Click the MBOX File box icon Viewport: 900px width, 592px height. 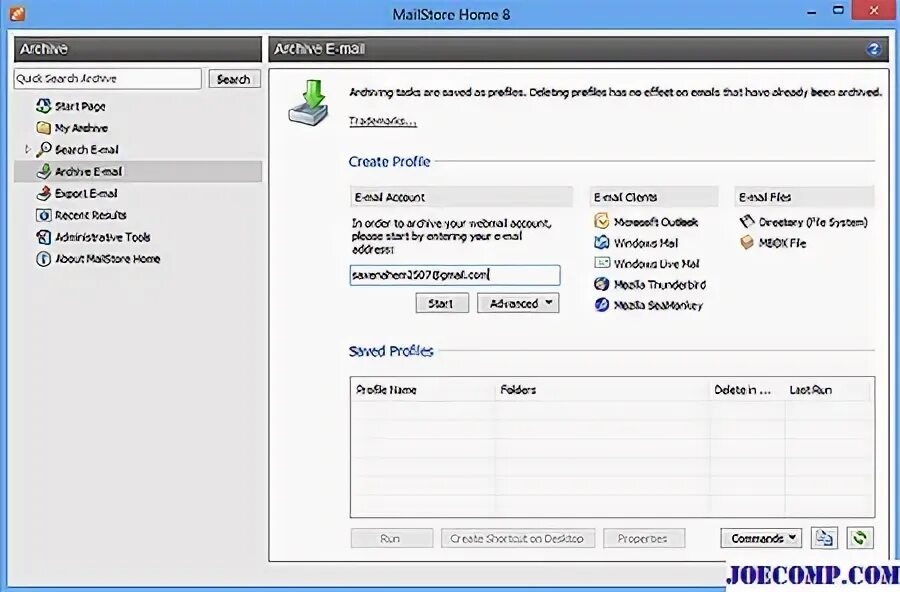747,243
